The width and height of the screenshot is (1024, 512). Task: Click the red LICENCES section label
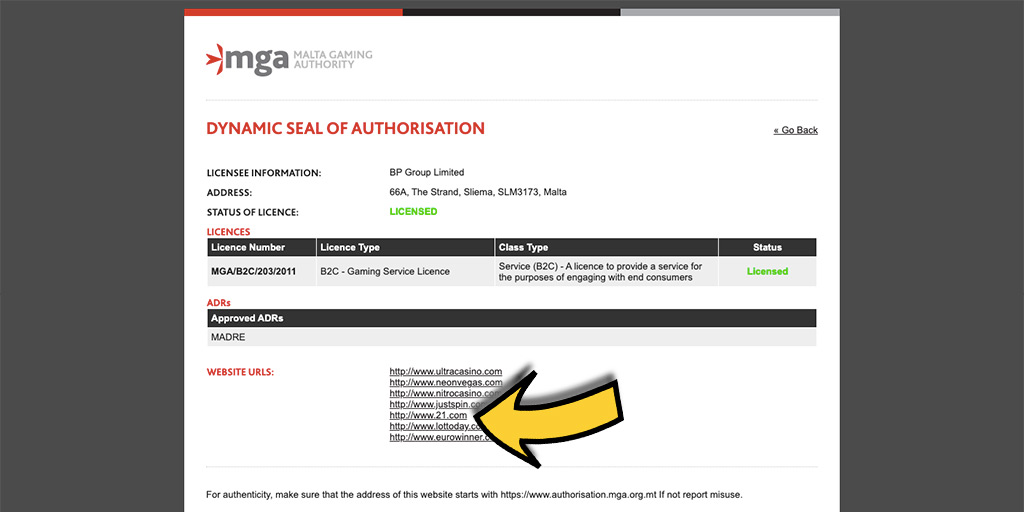(x=229, y=232)
